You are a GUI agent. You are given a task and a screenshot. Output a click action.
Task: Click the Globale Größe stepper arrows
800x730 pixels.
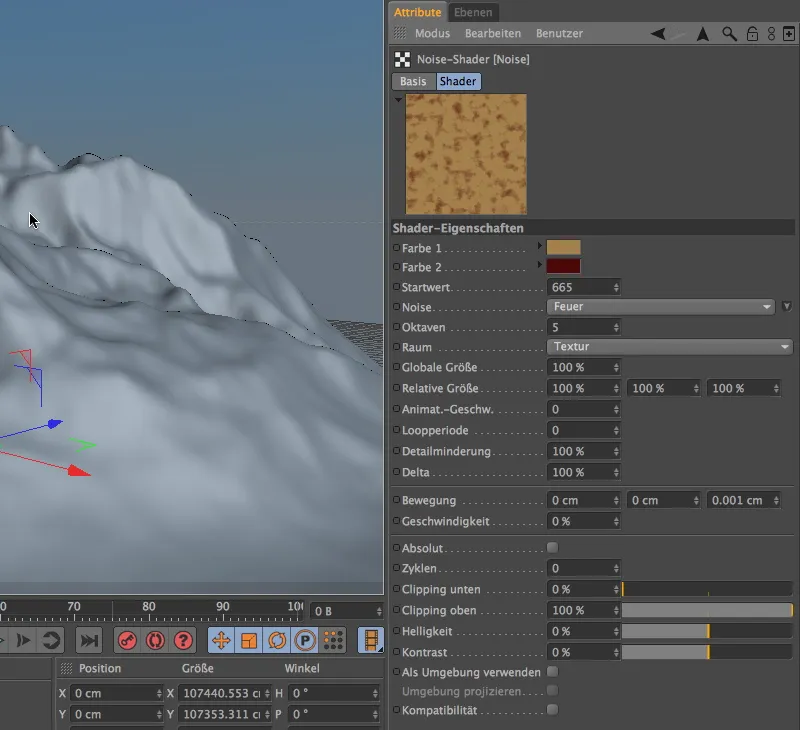point(616,367)
